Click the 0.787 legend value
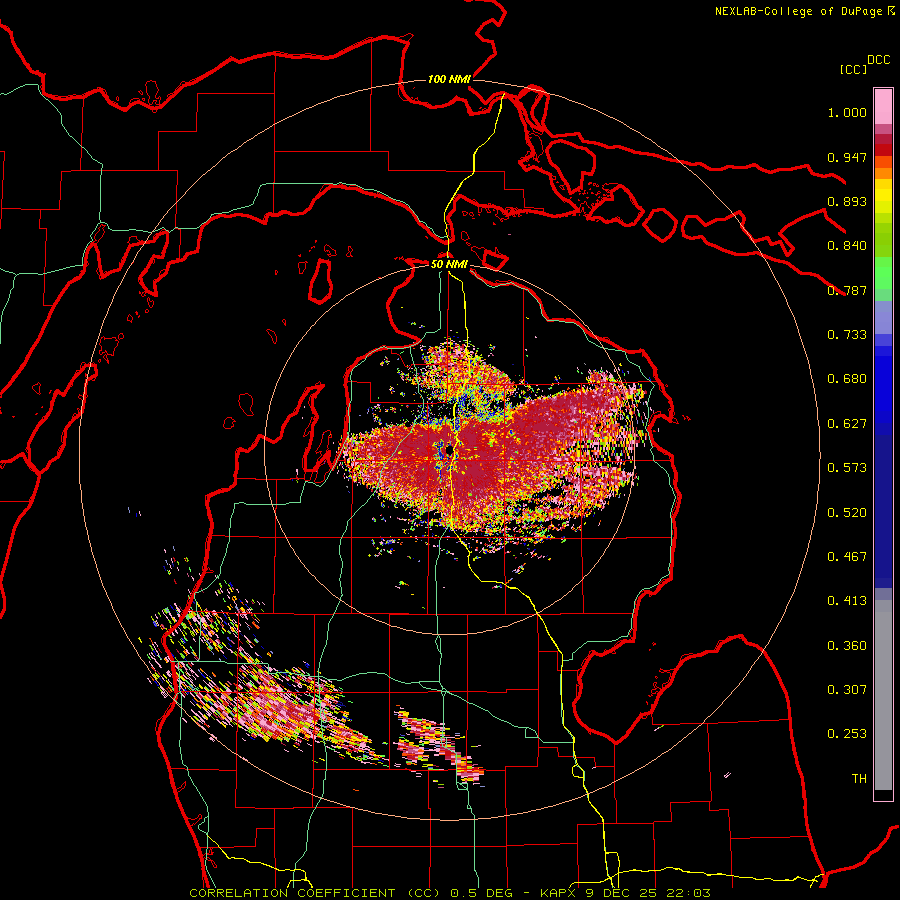This screenshot has width=900, height=900. [847, 290]
